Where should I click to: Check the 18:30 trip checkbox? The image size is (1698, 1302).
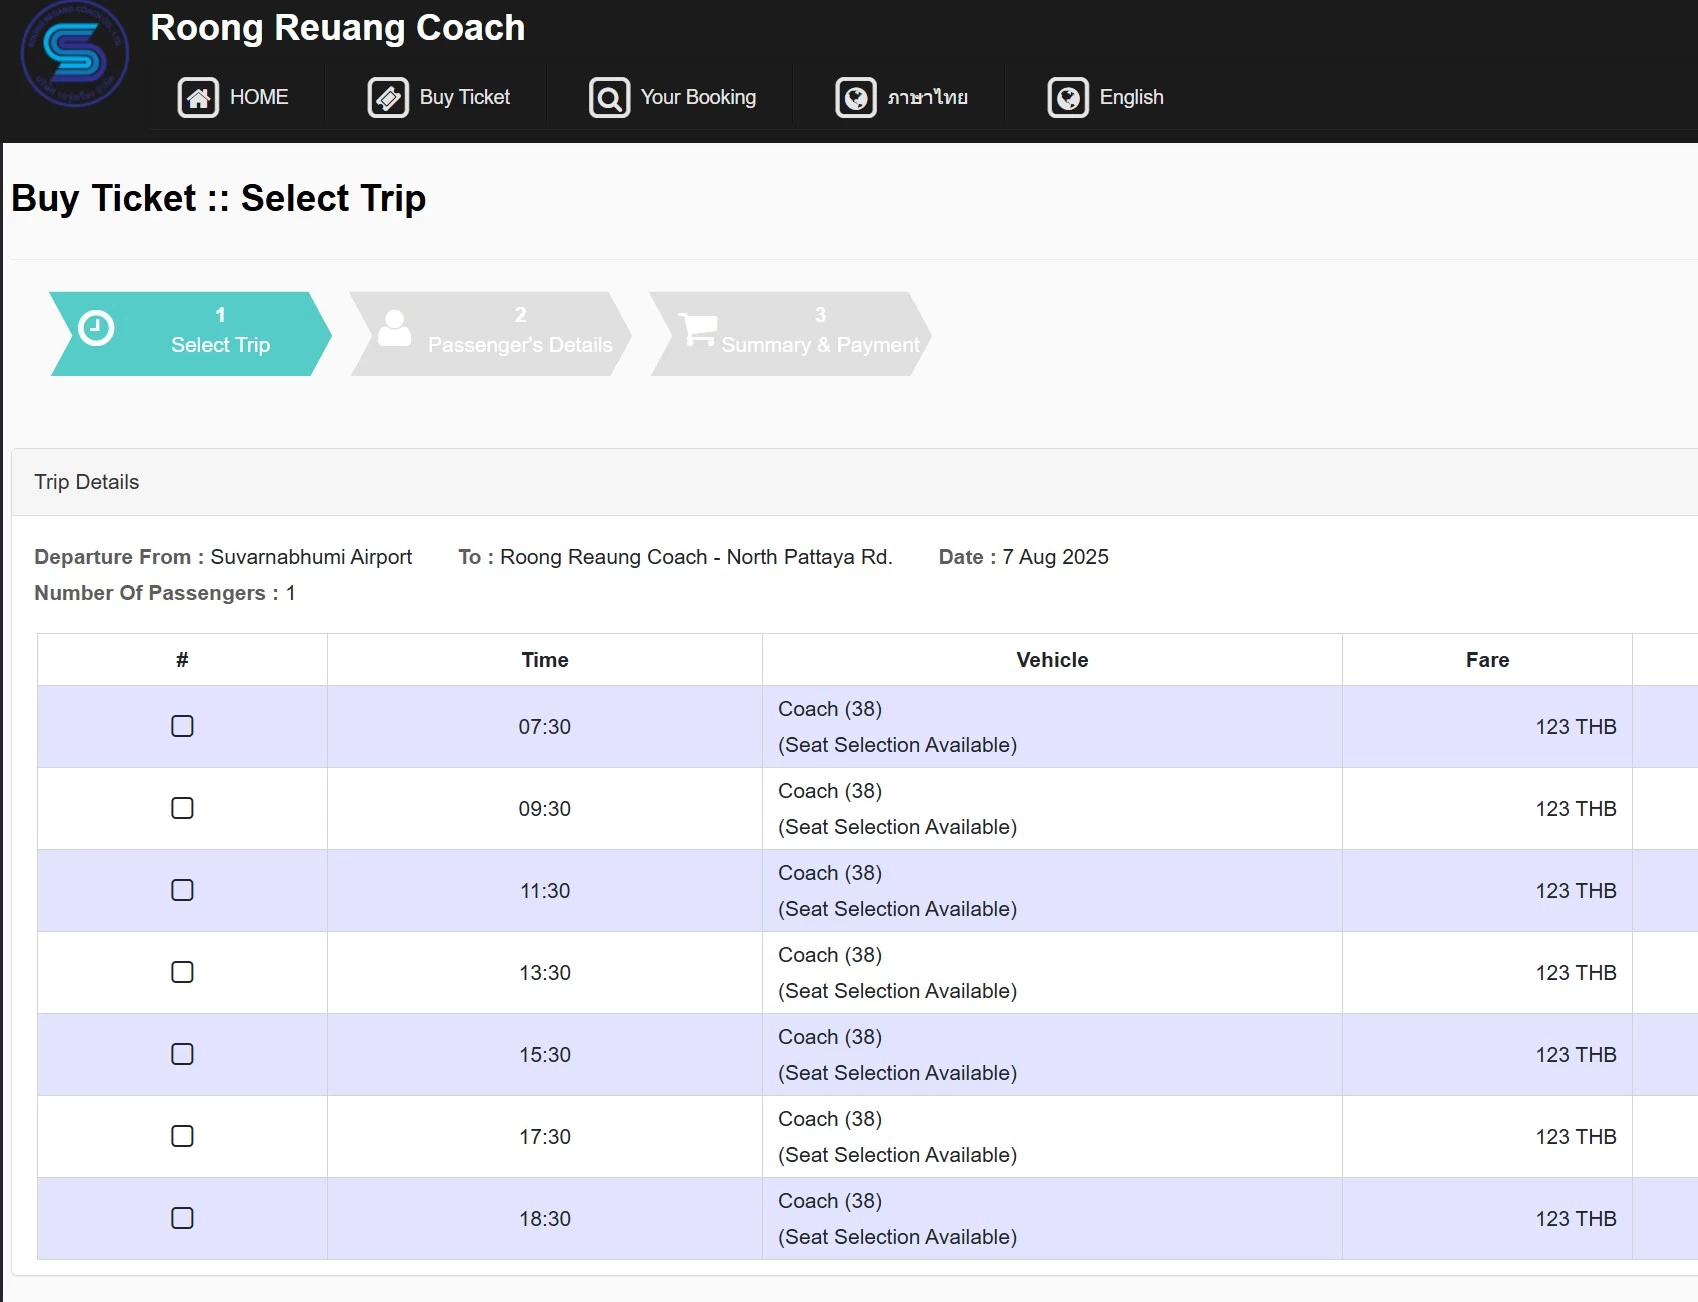(x=182, y=1218)
